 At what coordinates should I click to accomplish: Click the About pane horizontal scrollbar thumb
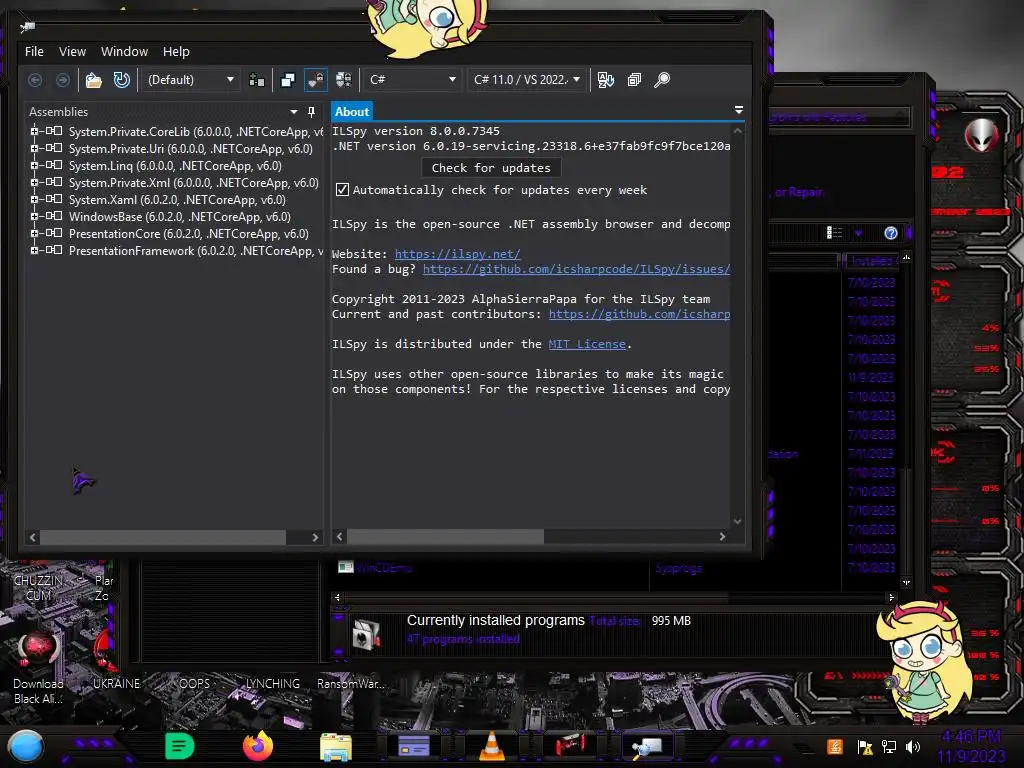pos(445,537)
